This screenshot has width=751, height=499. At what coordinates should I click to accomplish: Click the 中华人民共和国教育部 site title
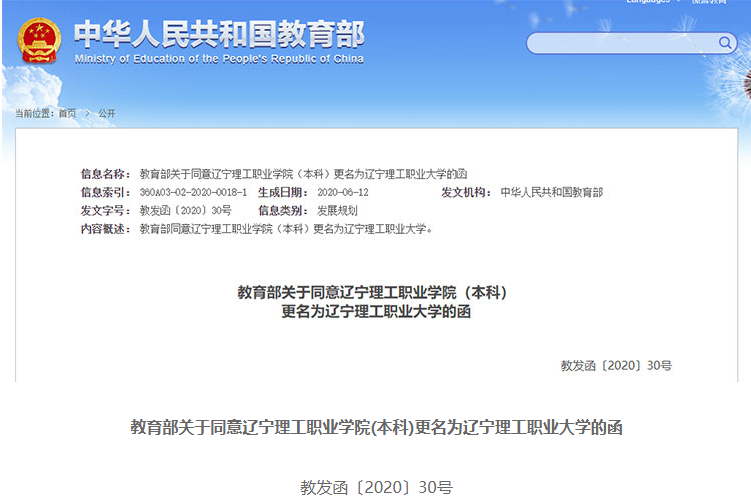pos(219,33)
